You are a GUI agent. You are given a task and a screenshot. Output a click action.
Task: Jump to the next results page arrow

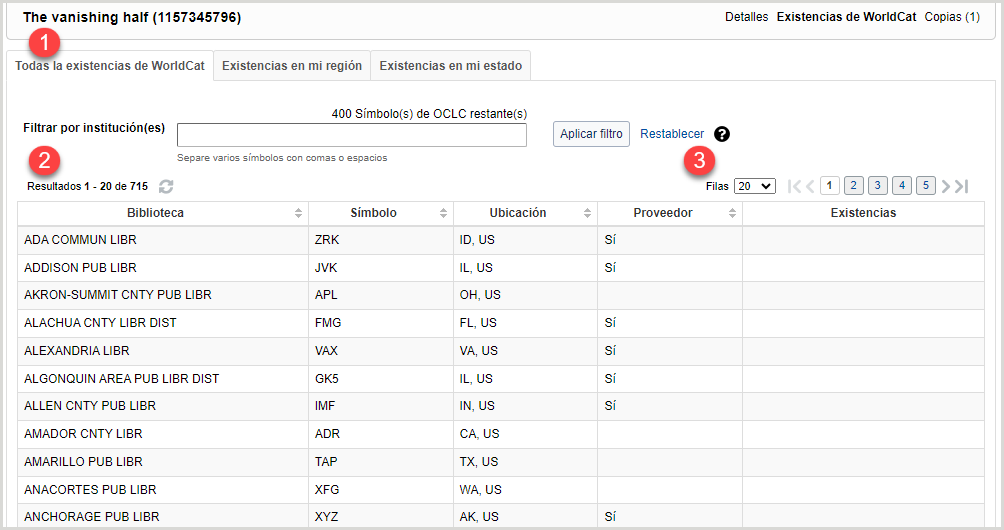coord(946,186)
